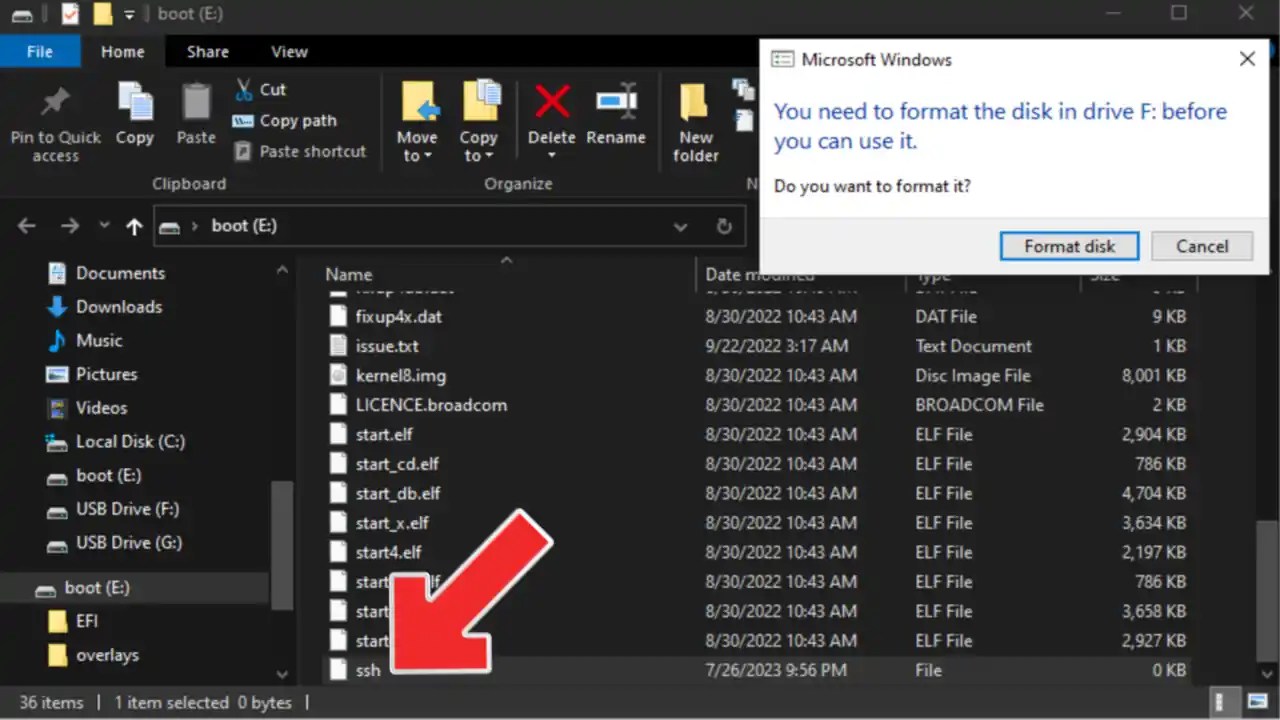Open the EFI folder in the sidebar
This screenshot has width=1280, height=720.
click(x=87, y=621)
